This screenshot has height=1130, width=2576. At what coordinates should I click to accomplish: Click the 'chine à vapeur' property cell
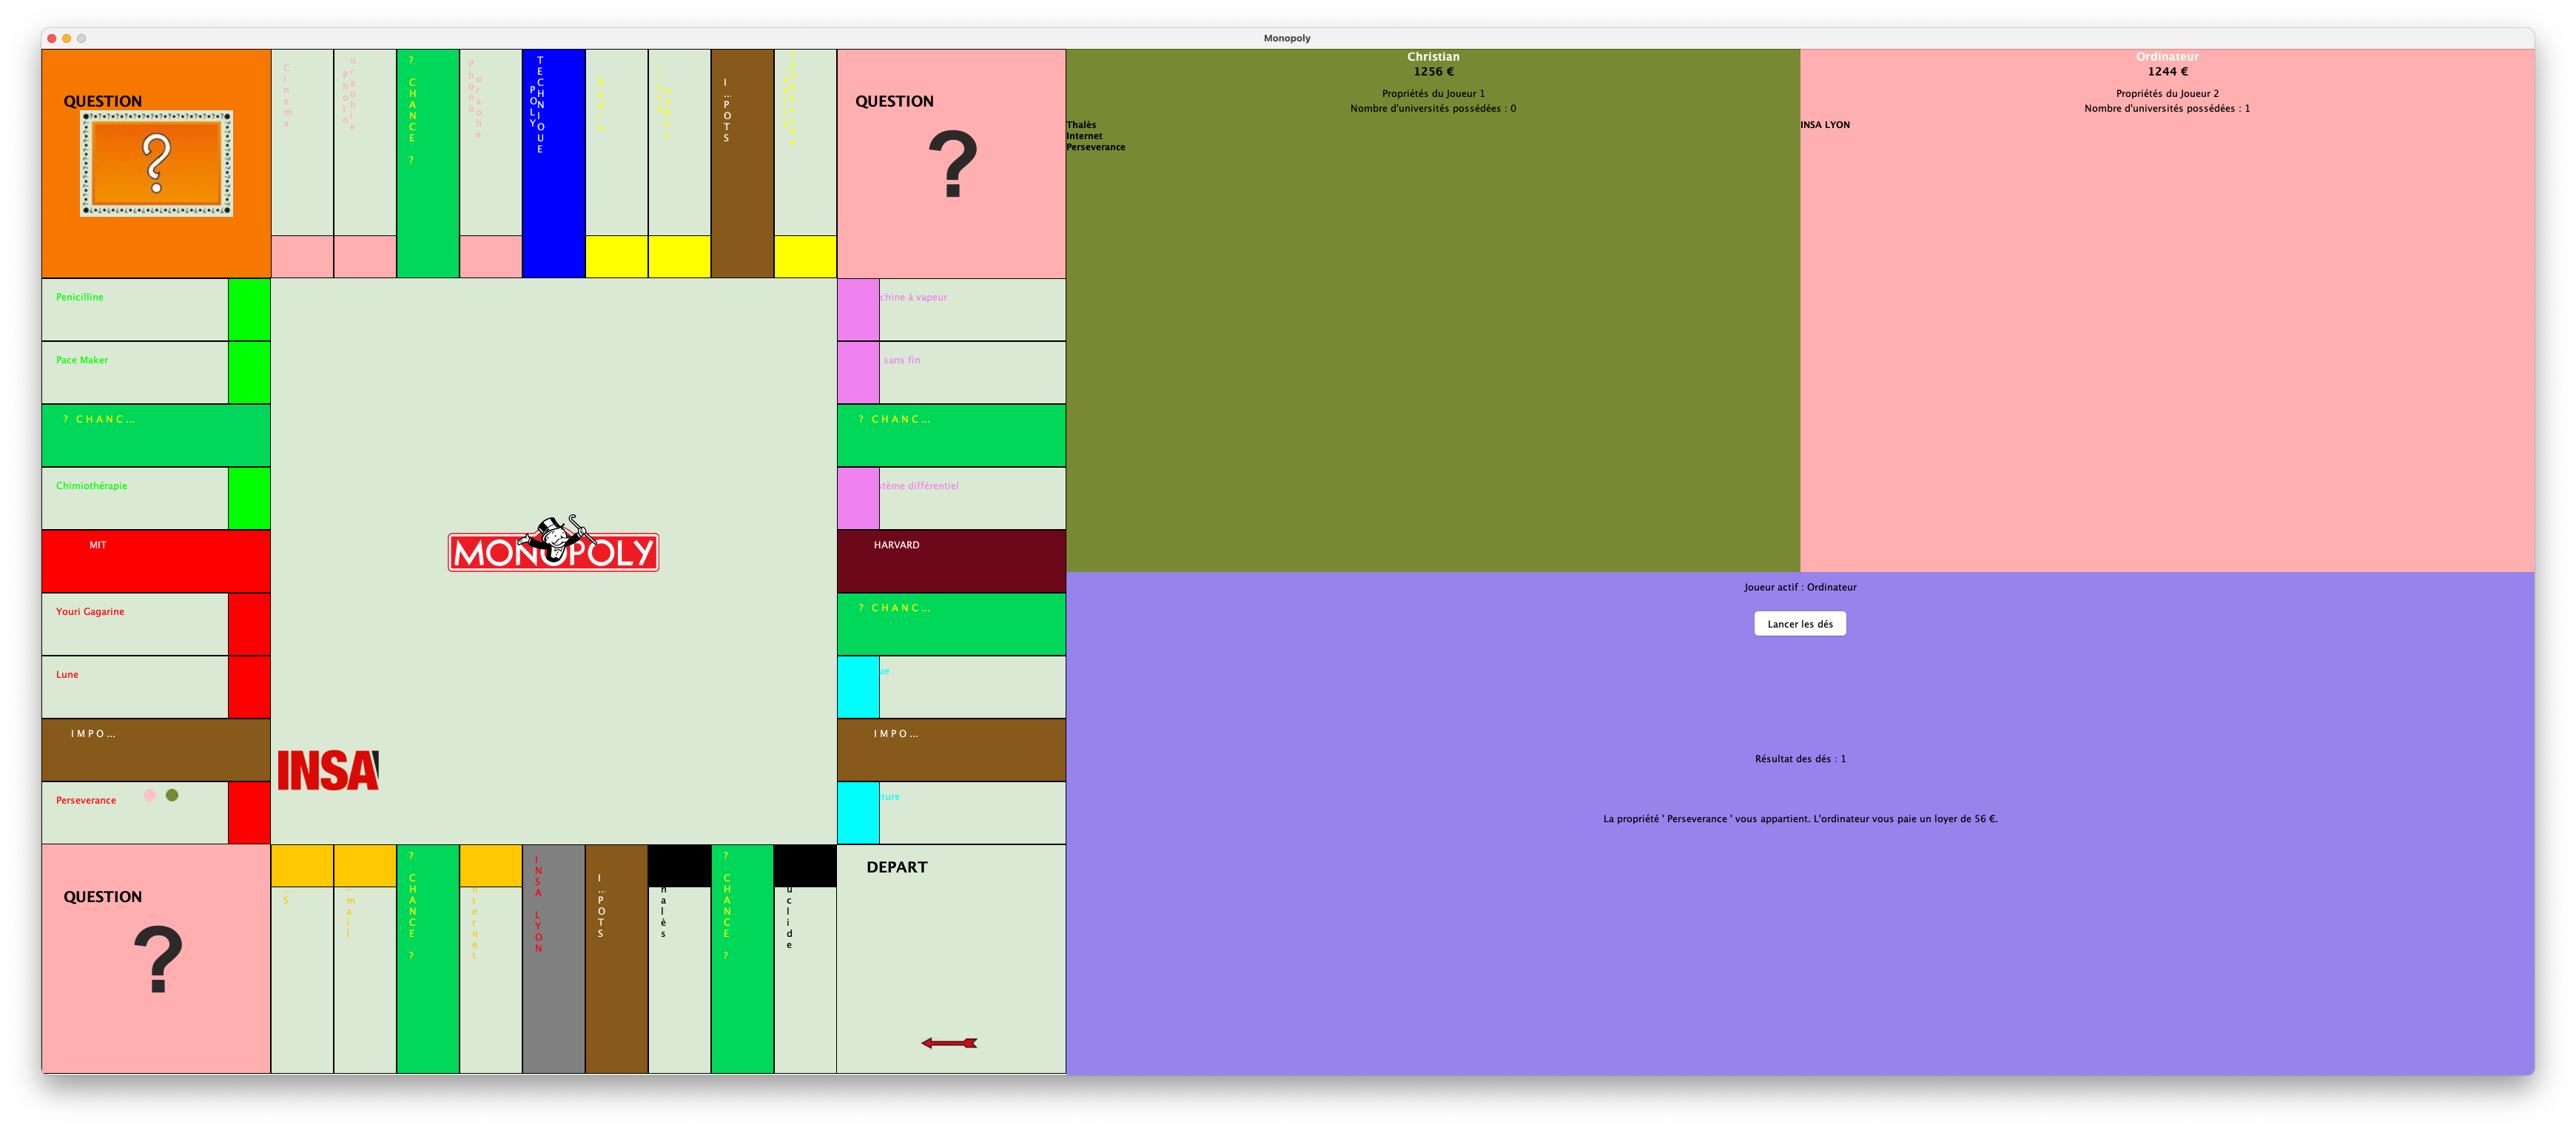point(951,310)
